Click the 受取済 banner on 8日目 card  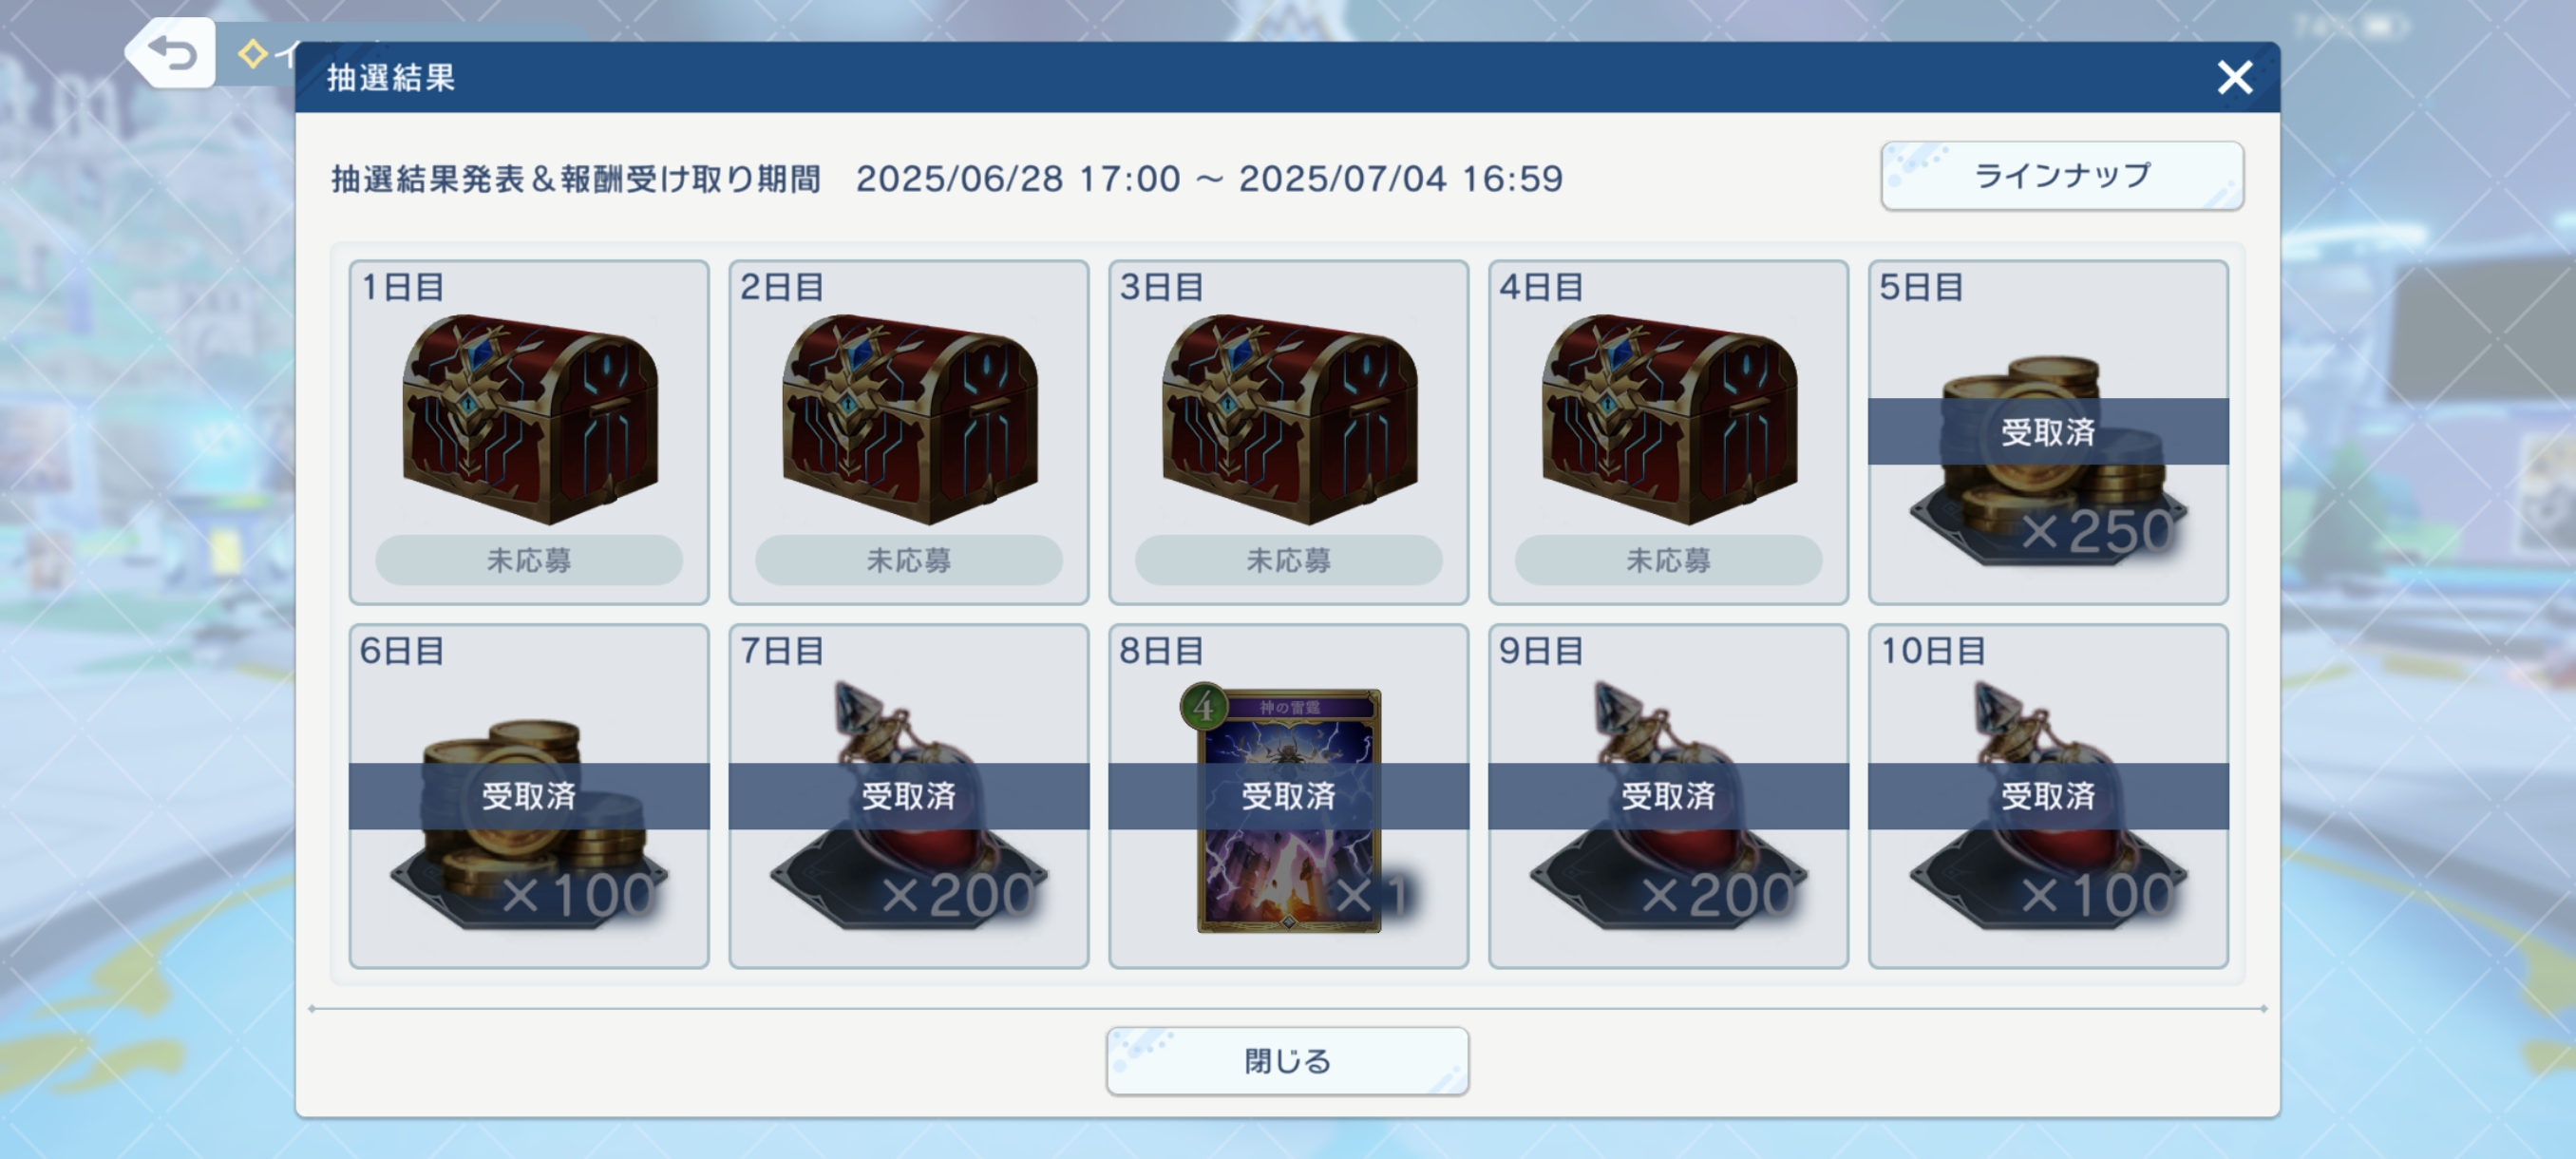1289,796
